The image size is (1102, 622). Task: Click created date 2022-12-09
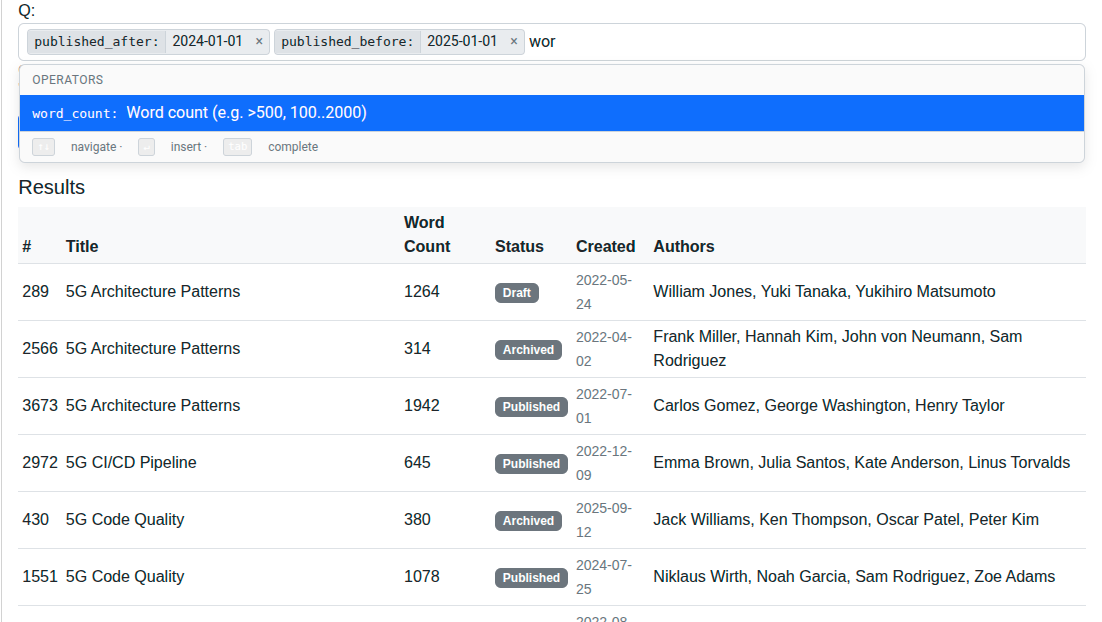[604, 463]
